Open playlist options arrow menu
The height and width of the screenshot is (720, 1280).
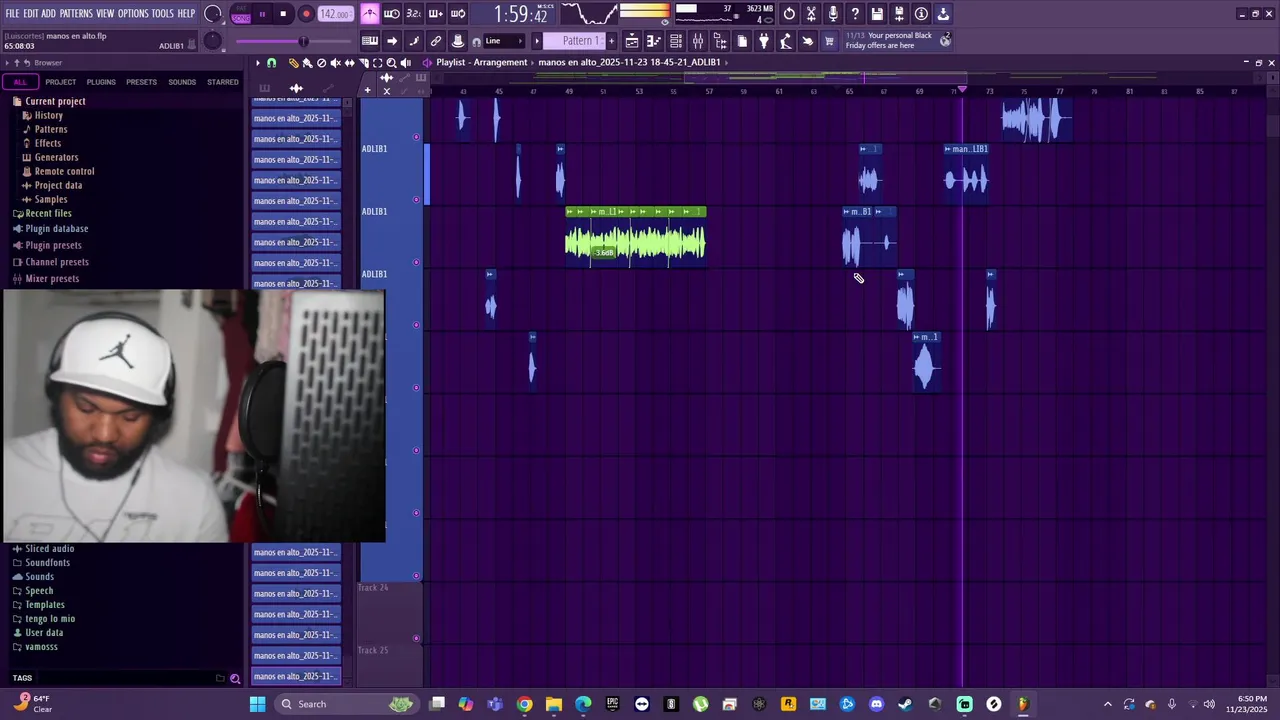click(258, 63)
